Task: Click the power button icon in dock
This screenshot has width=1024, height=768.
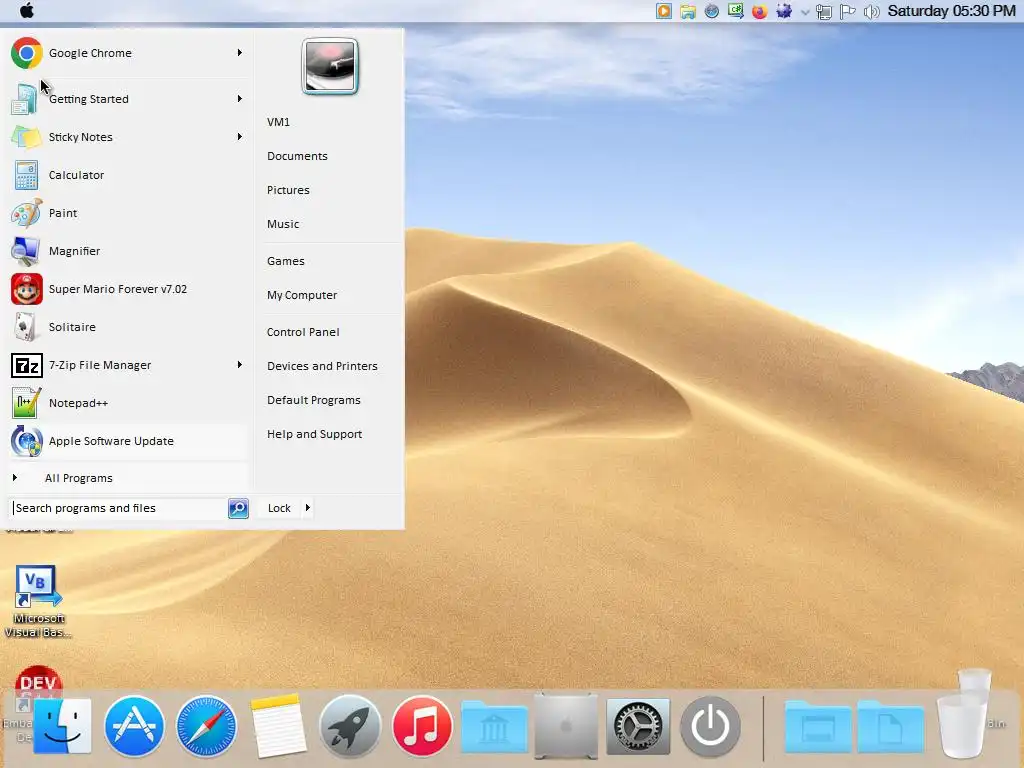Action: (x=711, y=726)
